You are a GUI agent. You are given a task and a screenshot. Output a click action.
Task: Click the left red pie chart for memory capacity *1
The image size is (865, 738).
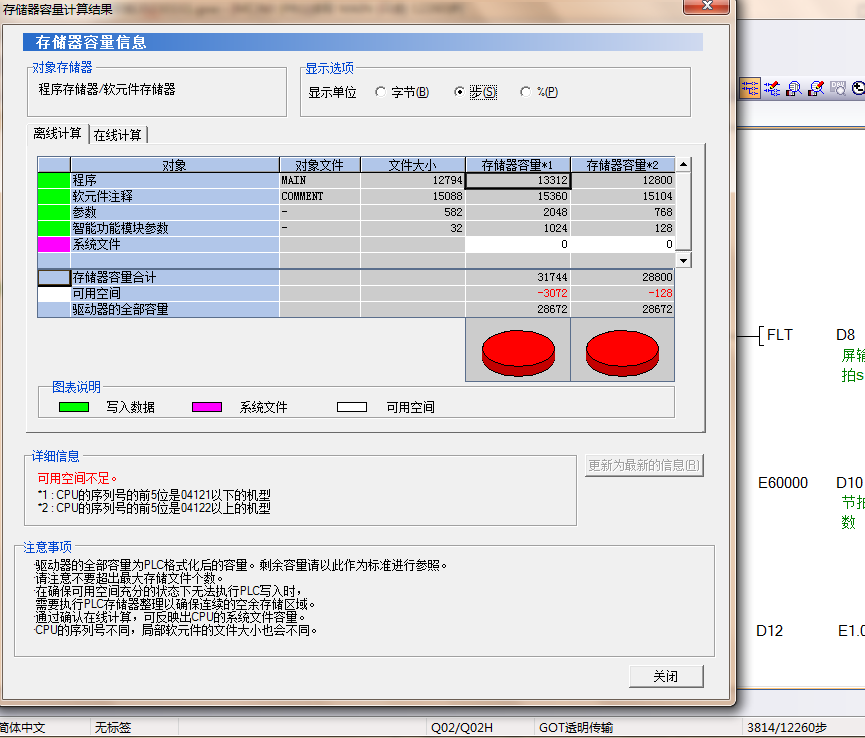[x=517, y=351]
